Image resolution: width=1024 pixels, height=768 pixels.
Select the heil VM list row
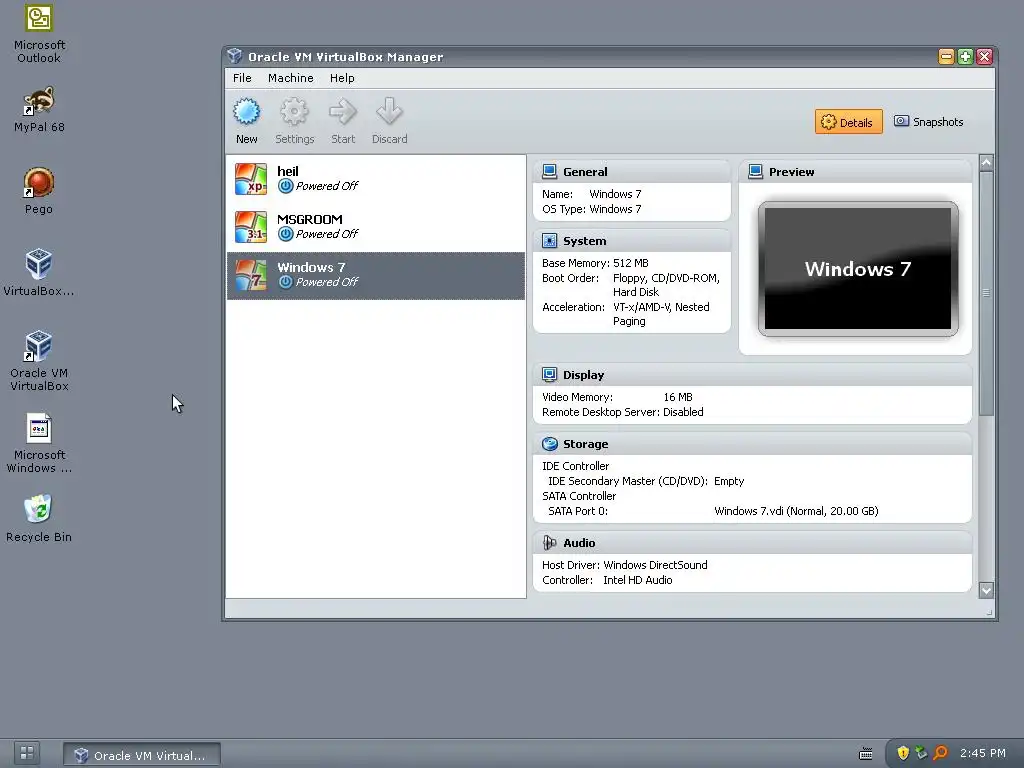coord(376,179)
